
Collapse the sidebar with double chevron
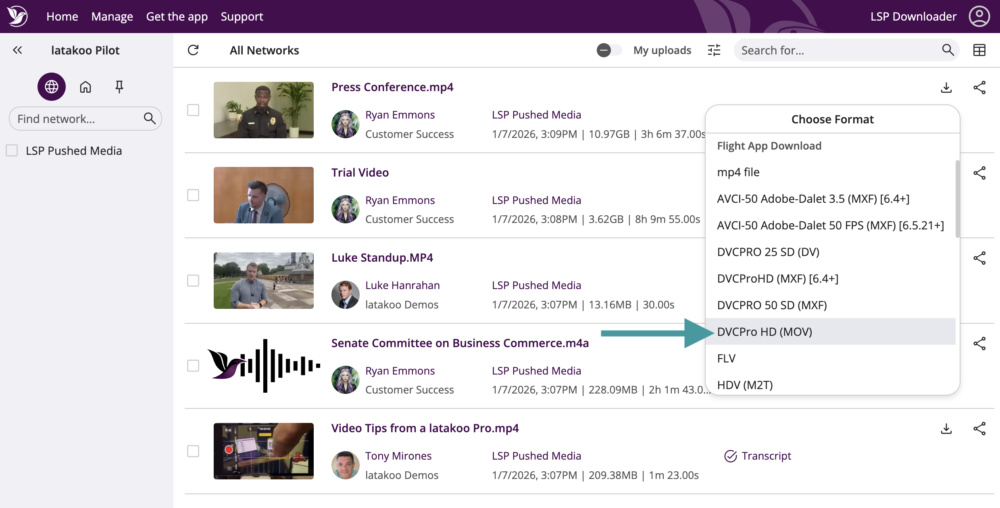[17, 50]
